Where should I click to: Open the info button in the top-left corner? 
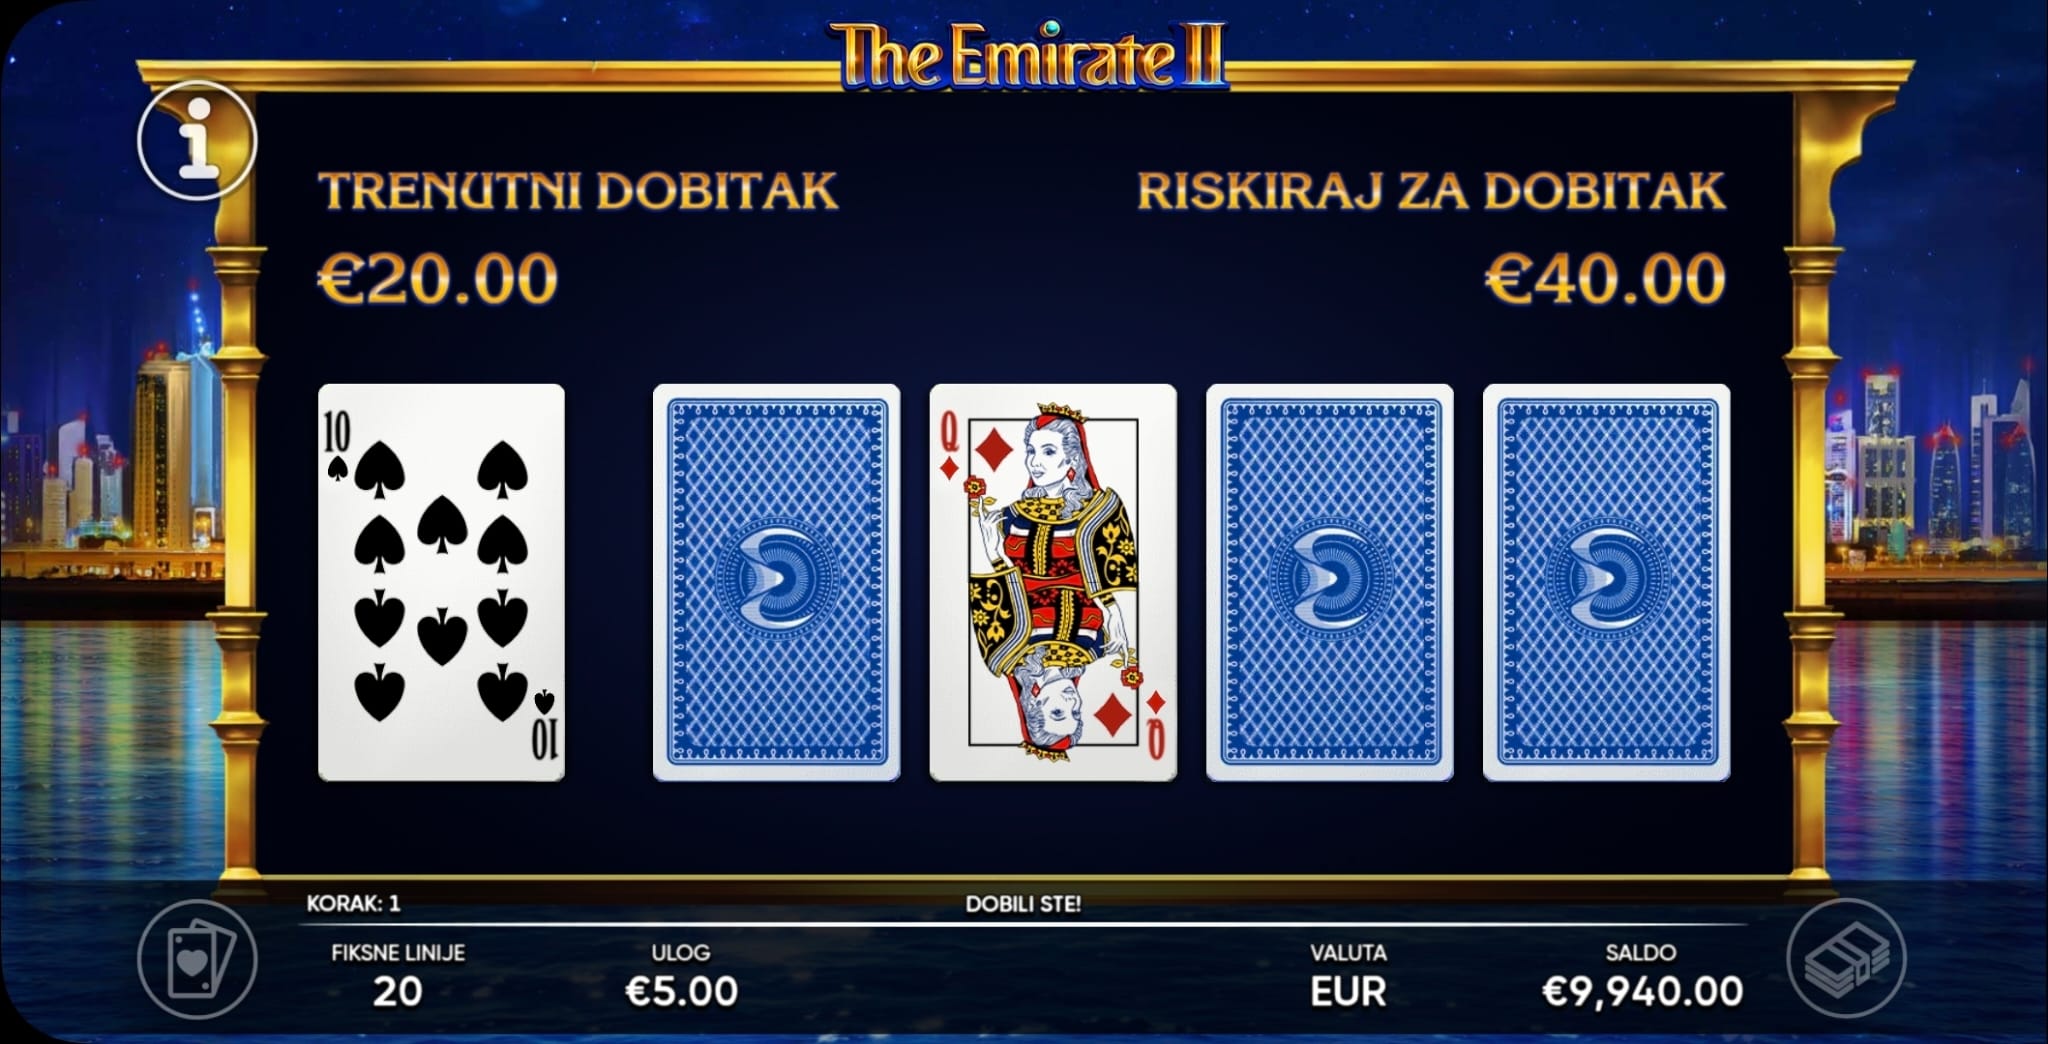pos(197,140)
